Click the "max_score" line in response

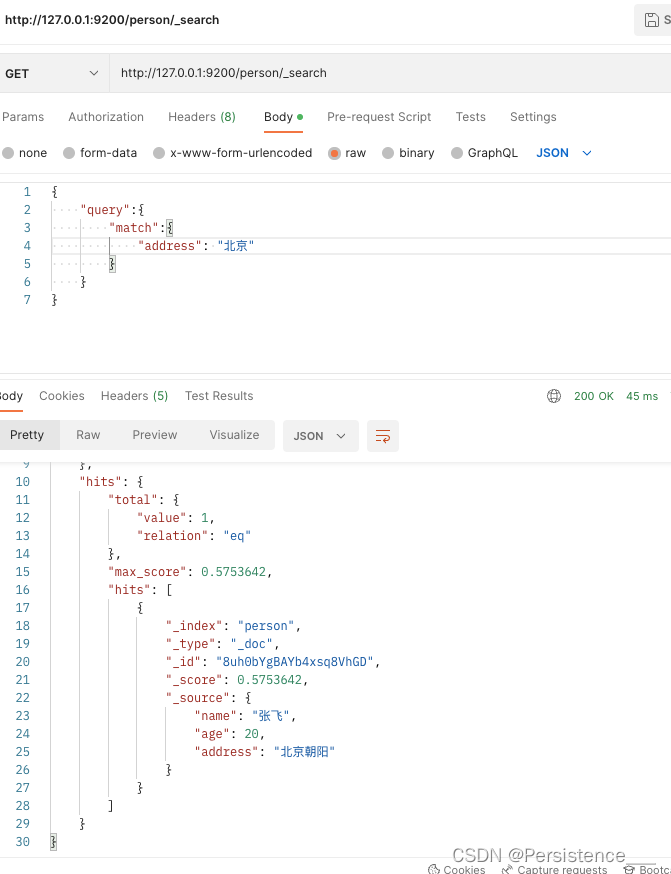tap(190, 572)
